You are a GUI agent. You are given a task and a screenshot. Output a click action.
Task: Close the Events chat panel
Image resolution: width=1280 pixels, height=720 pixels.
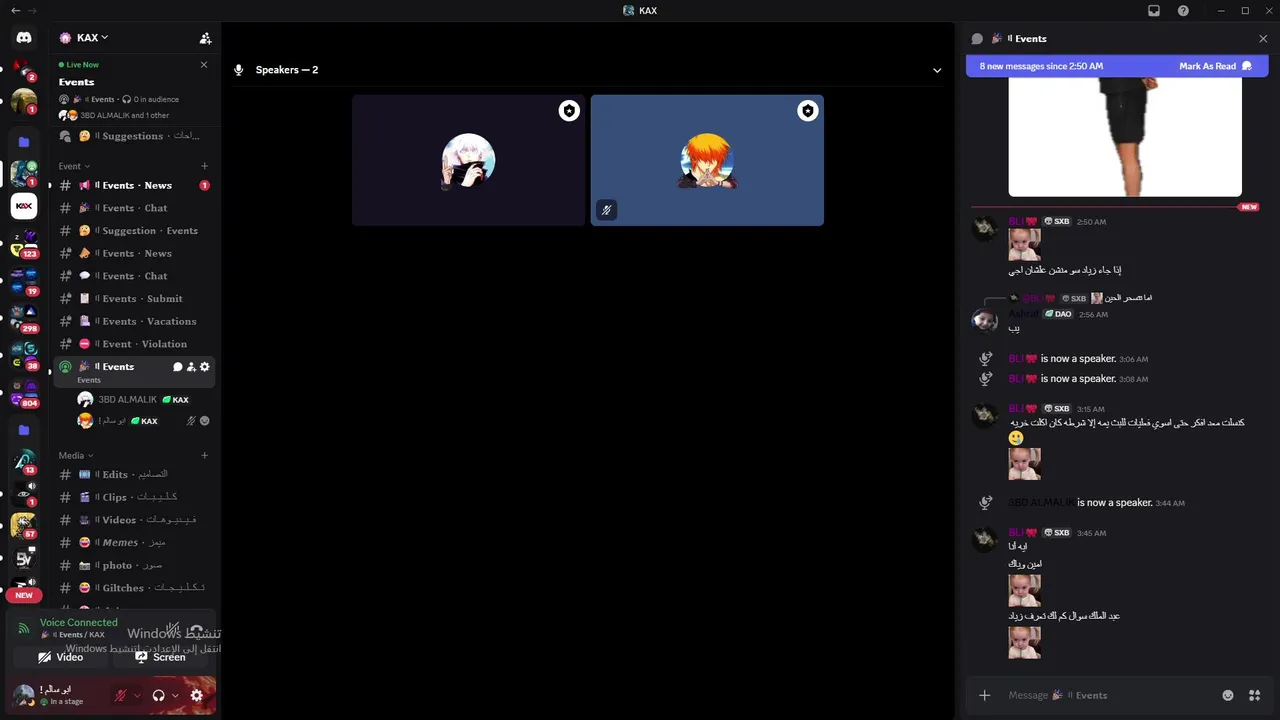1263,39
